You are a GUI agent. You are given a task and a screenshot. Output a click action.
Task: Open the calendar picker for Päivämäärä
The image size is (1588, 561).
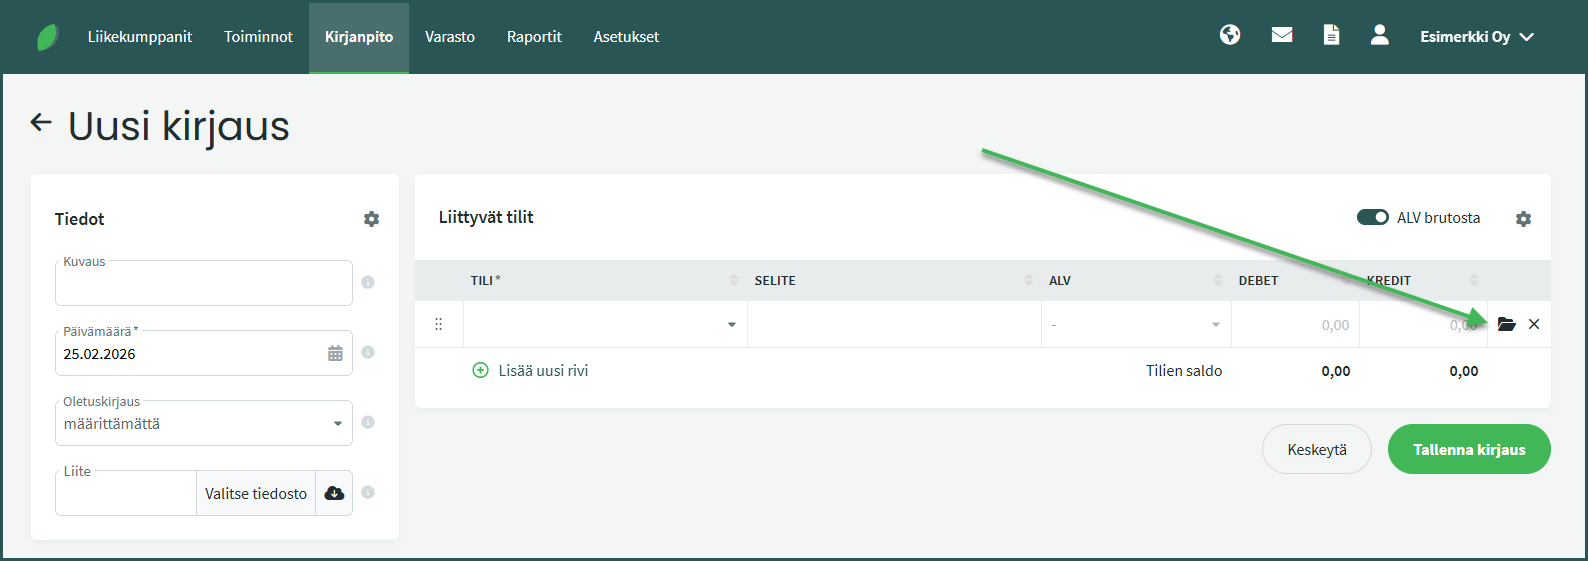335,354
